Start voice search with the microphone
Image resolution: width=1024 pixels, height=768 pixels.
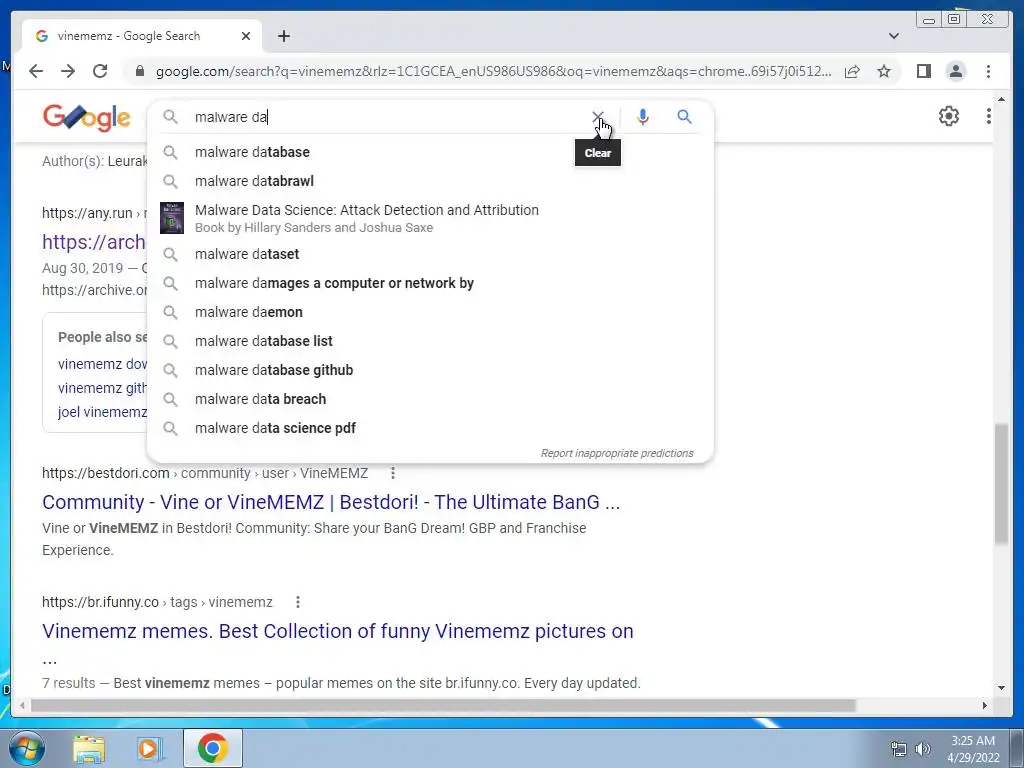(x=643, y=117)
